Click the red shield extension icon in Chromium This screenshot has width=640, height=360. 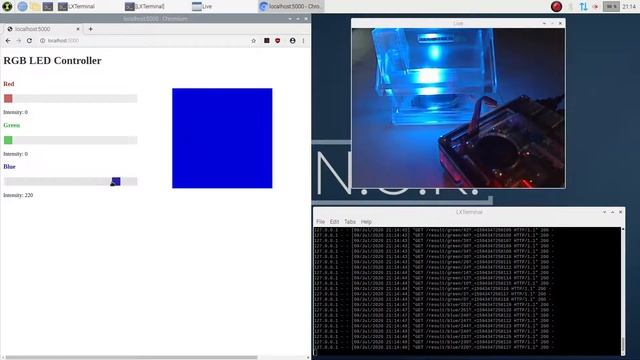(x=278, y=40)
